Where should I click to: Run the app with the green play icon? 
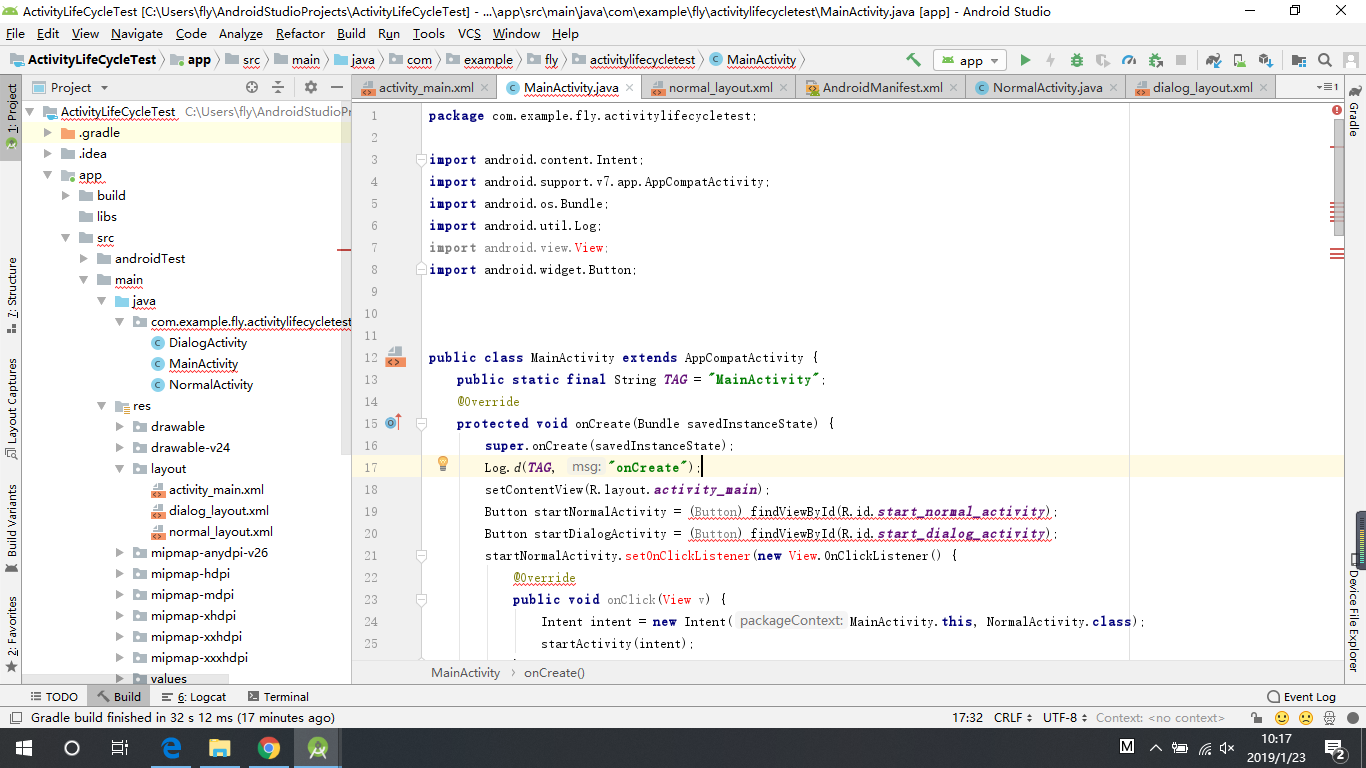coord(1025,60)
